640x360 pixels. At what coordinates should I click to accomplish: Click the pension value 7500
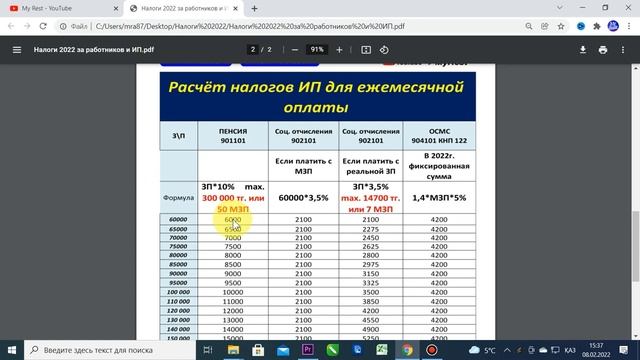pyautogui.click(x=233, y=247)
